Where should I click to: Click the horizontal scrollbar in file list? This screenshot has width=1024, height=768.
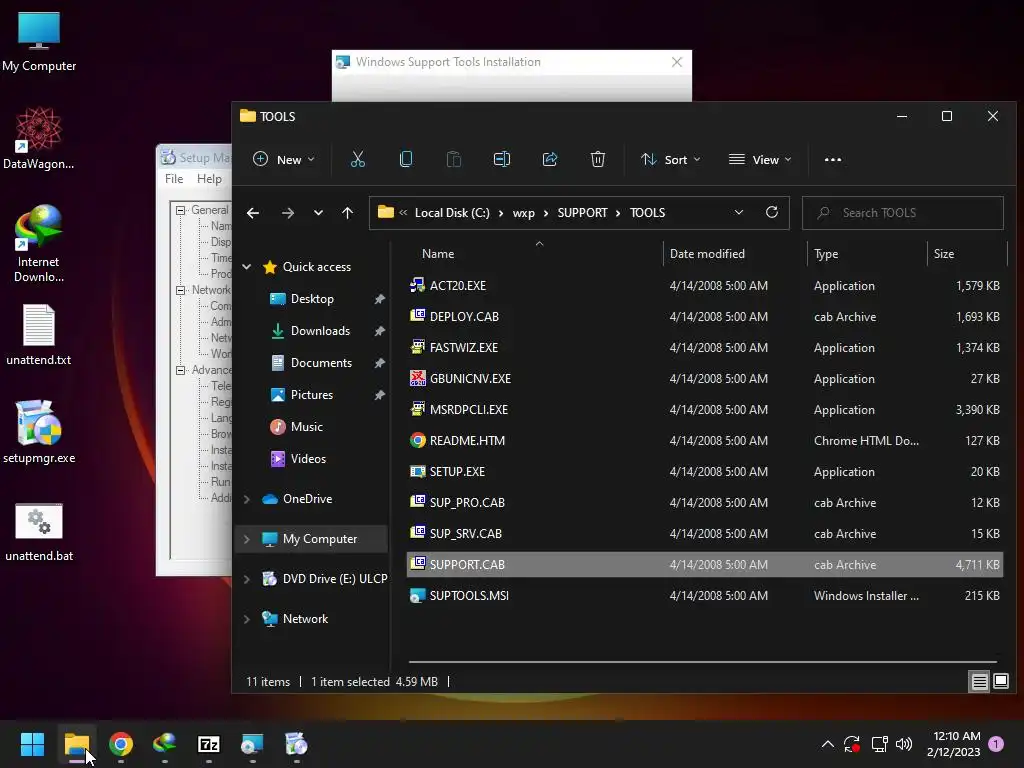coord(703,662)
